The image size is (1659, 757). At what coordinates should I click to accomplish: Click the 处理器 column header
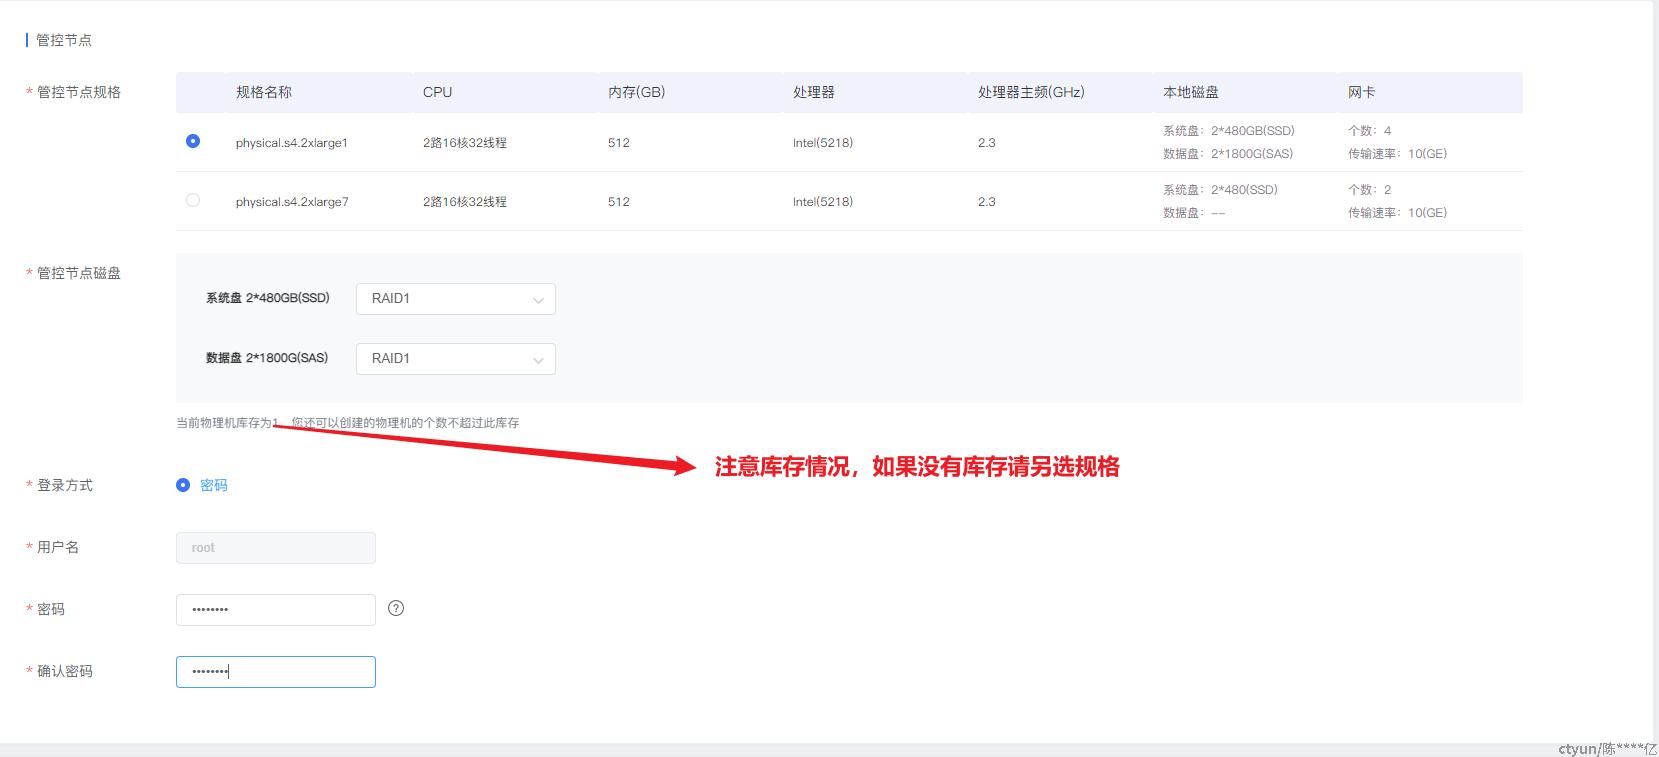point(813,92)
